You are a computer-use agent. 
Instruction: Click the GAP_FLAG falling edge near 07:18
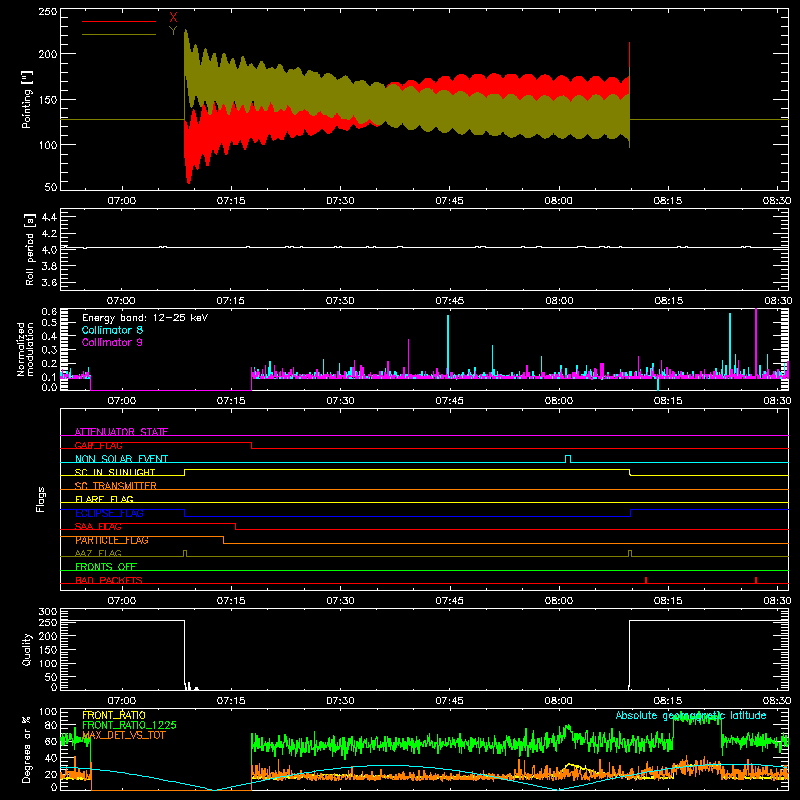point(252,445)
